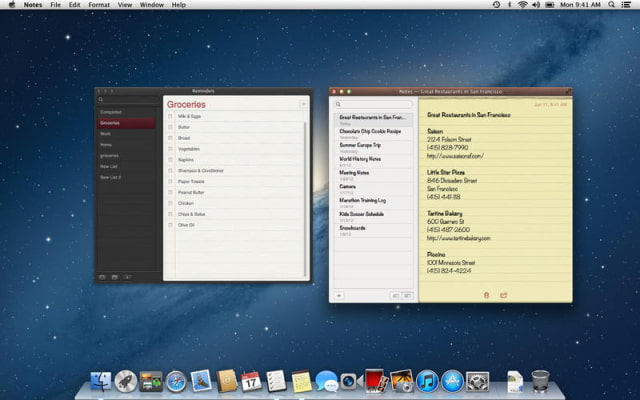640x400 pixels.
Task: Open Spotlight search in the menu bar
Action: [612, 5]
